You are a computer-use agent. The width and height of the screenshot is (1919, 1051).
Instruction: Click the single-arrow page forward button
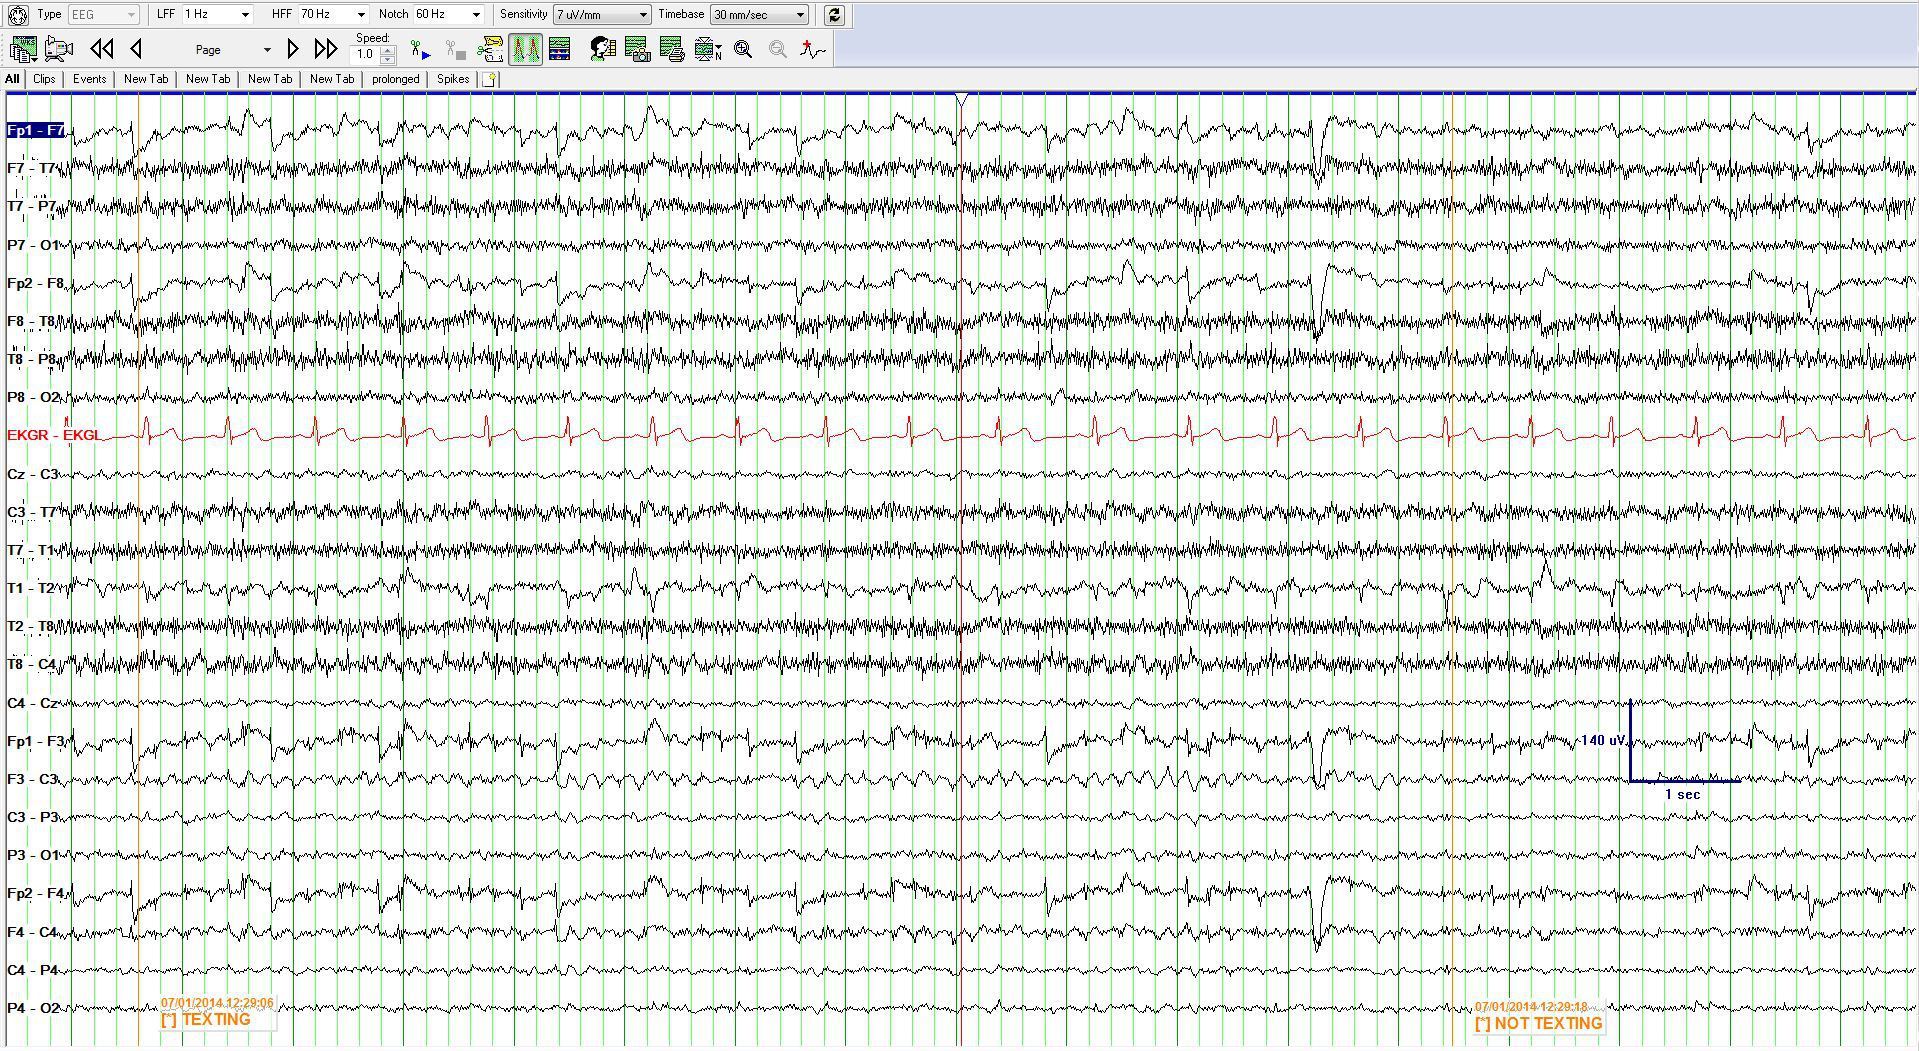tap(292, 49)
